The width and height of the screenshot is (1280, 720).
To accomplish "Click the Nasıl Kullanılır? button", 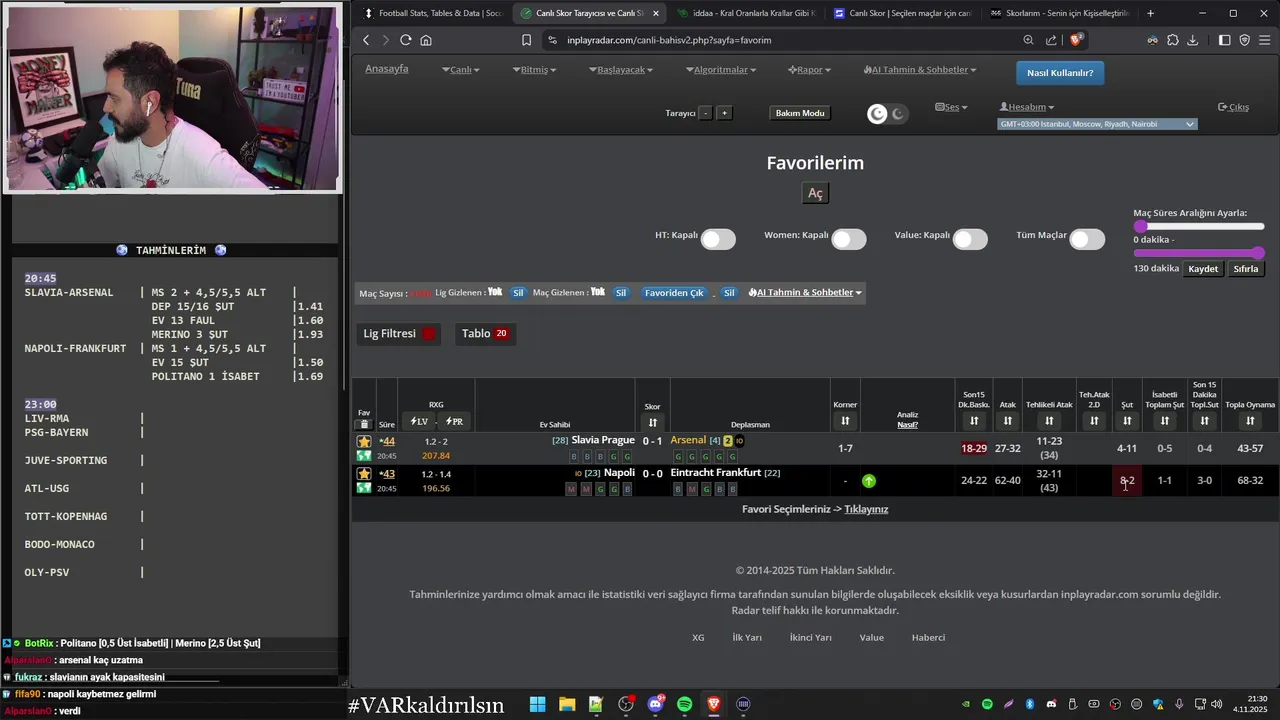I will point(1060,73).
